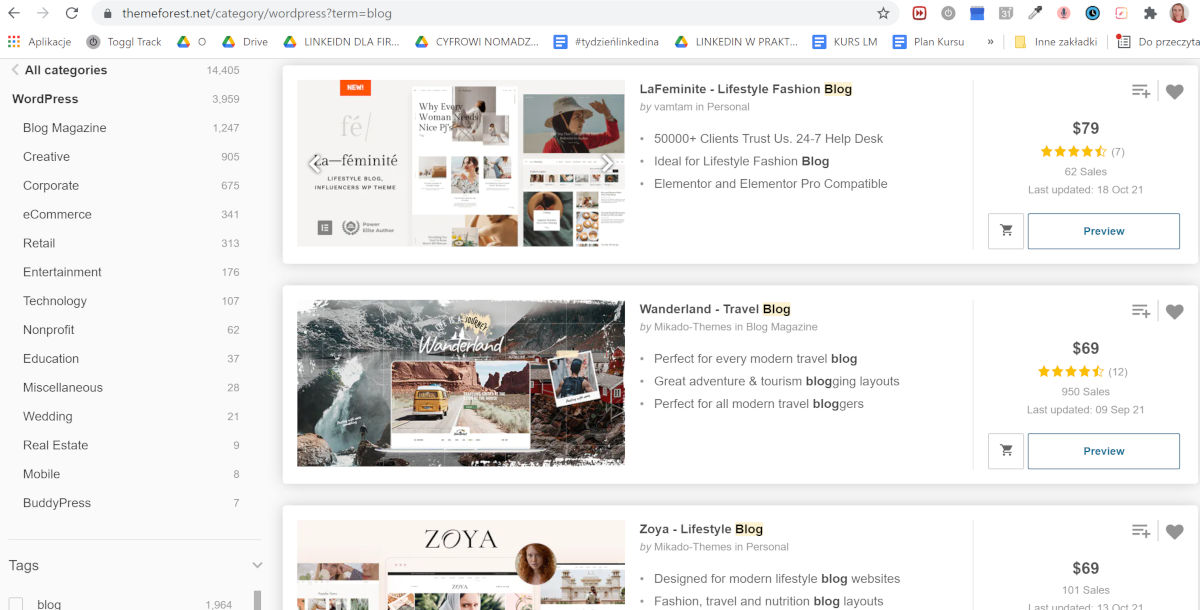This screenshot has height=610, width=1200.
Task: Open the Inne zakładki bookmarks folder
Action: pos(1055,42)
